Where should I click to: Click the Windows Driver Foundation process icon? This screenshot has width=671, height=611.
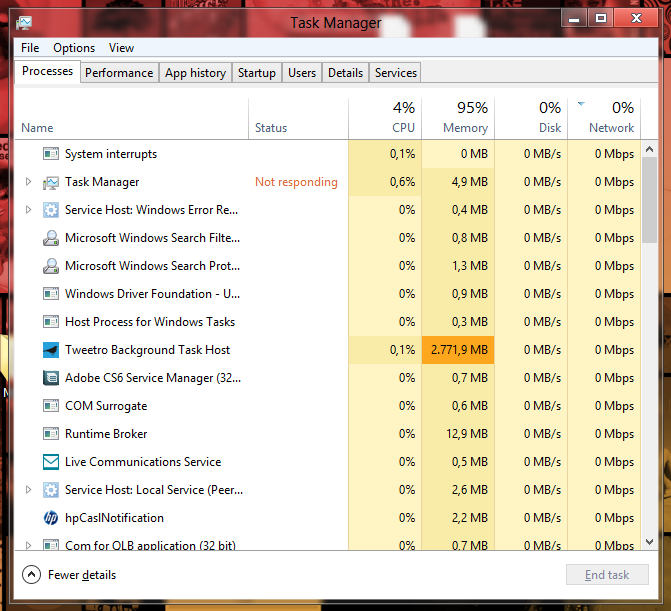pos(51,294)
